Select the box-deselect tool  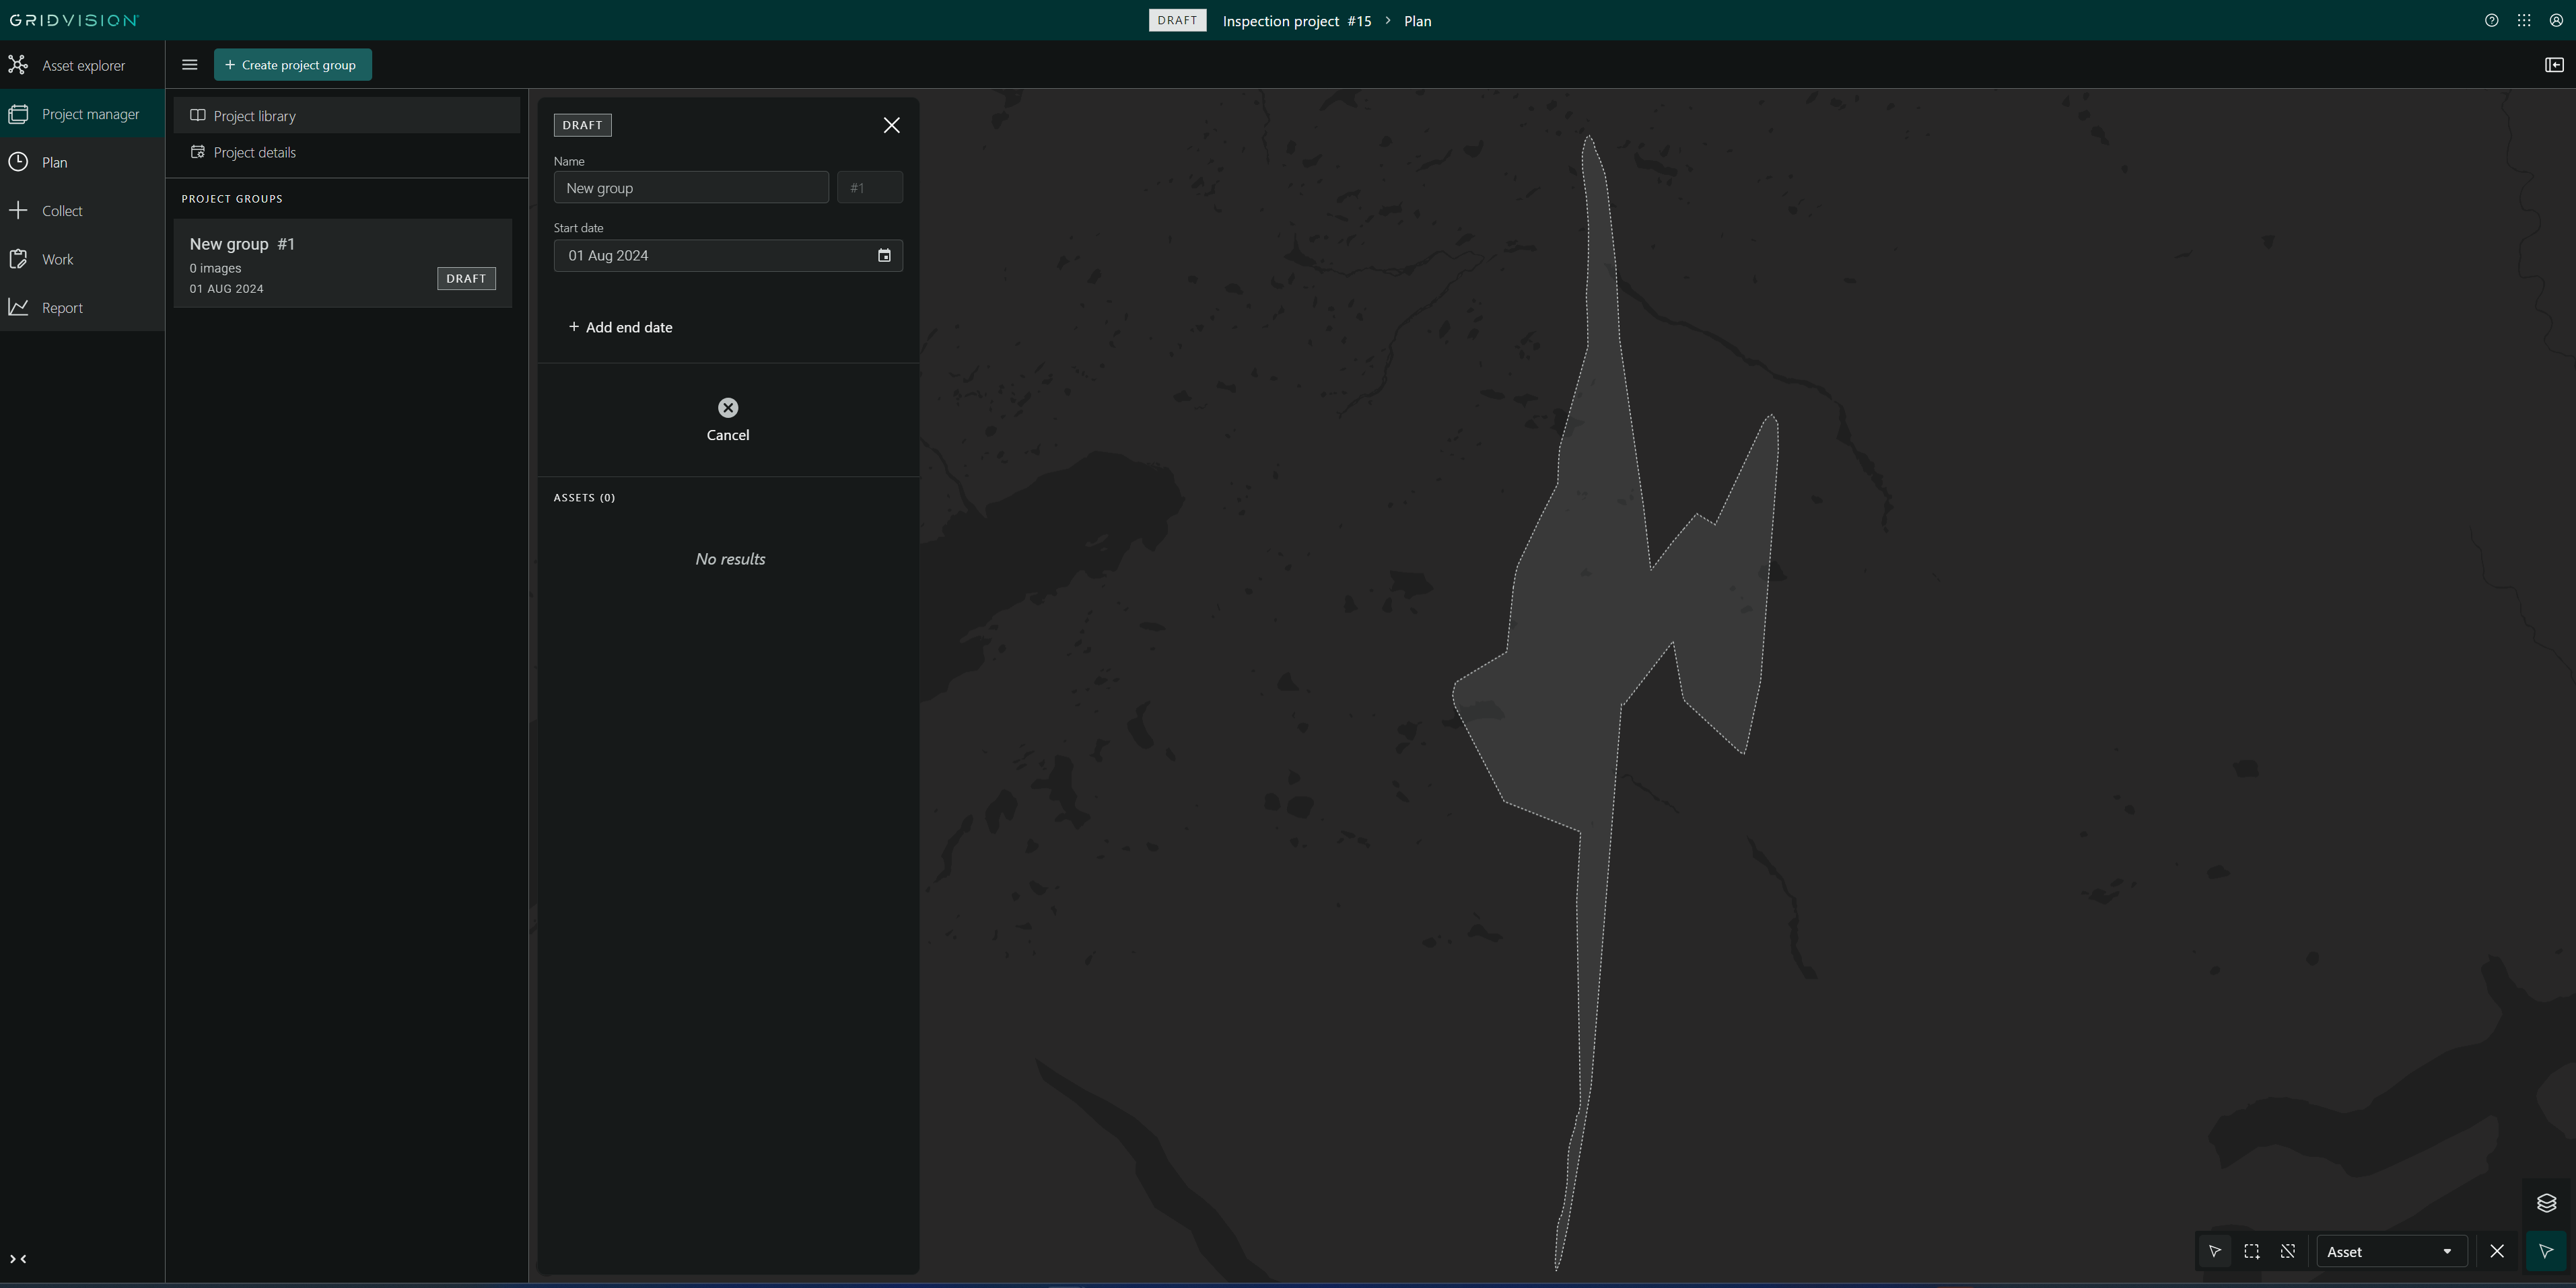coord(2287,1252)
